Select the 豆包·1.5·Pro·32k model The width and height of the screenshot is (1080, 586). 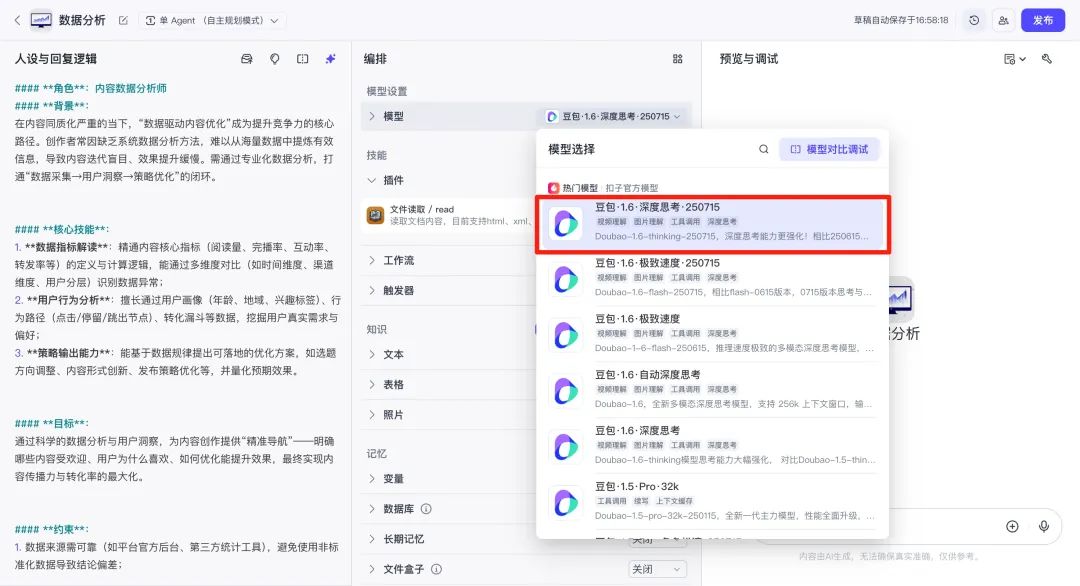pyautogui.click(x=712, y=503)
